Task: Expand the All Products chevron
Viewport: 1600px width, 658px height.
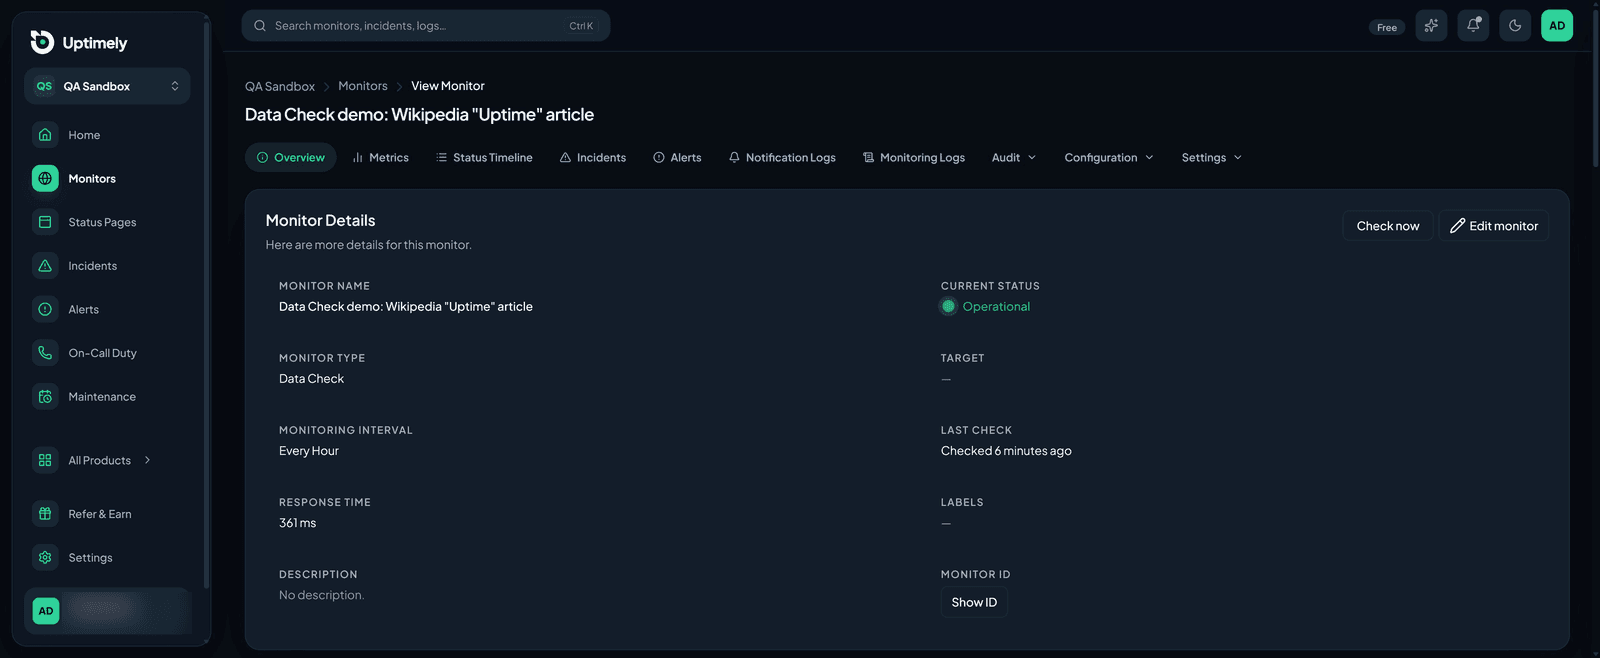Action: click(x=147, y=460)
